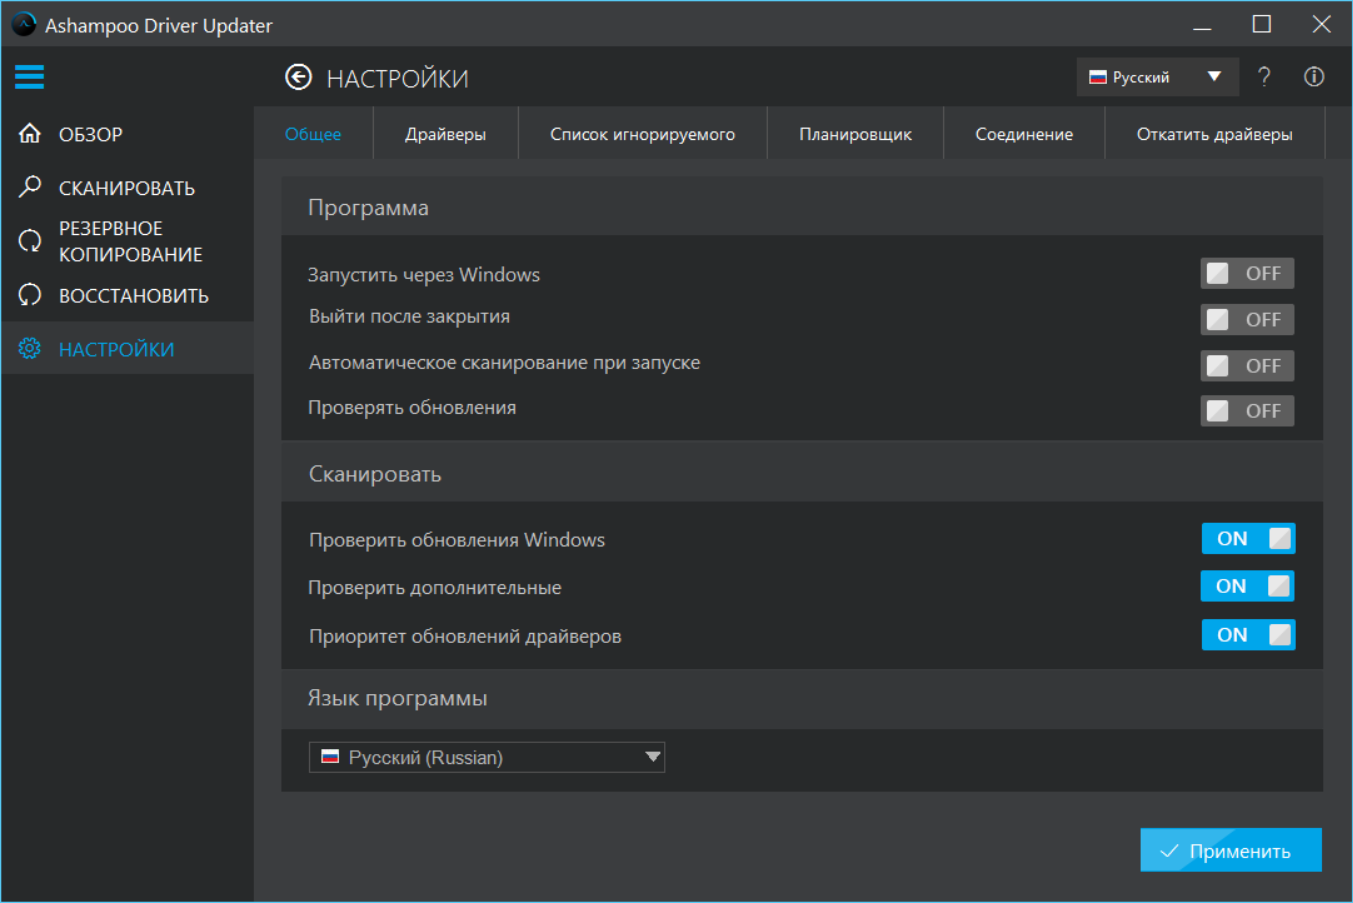
Task: Go to ОБЗОР in the sidebar
Action: (x=127, y=134)
